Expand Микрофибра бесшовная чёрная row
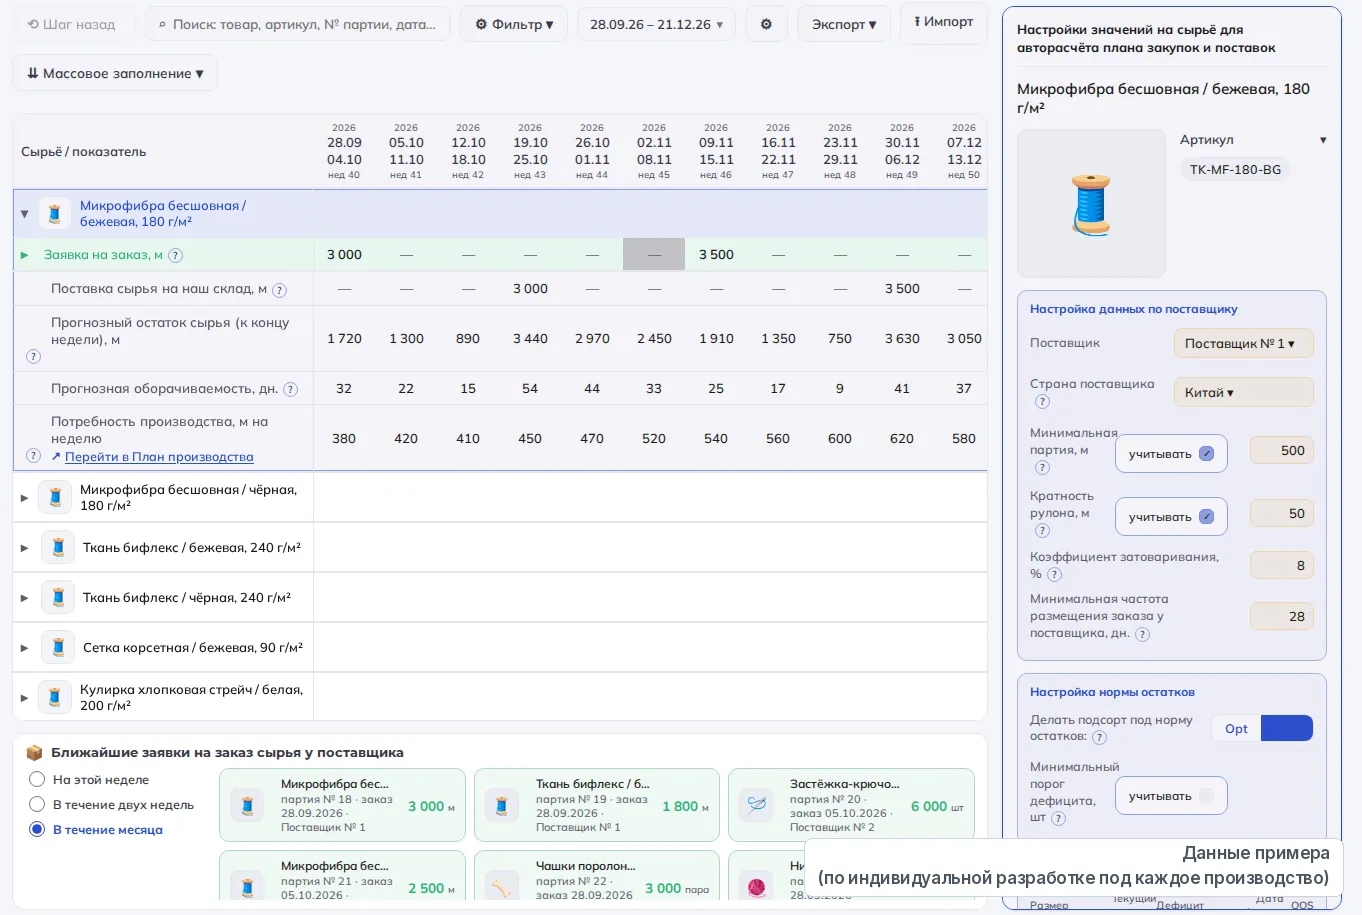 25,497
